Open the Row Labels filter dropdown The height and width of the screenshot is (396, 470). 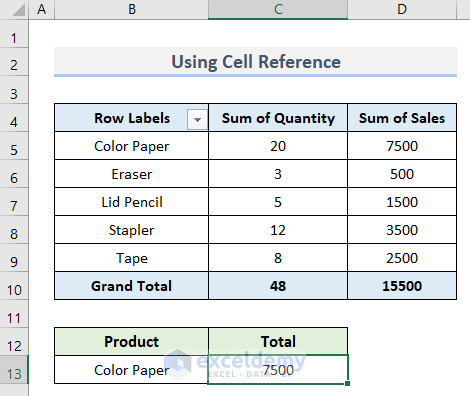click(x=197, y=119)
